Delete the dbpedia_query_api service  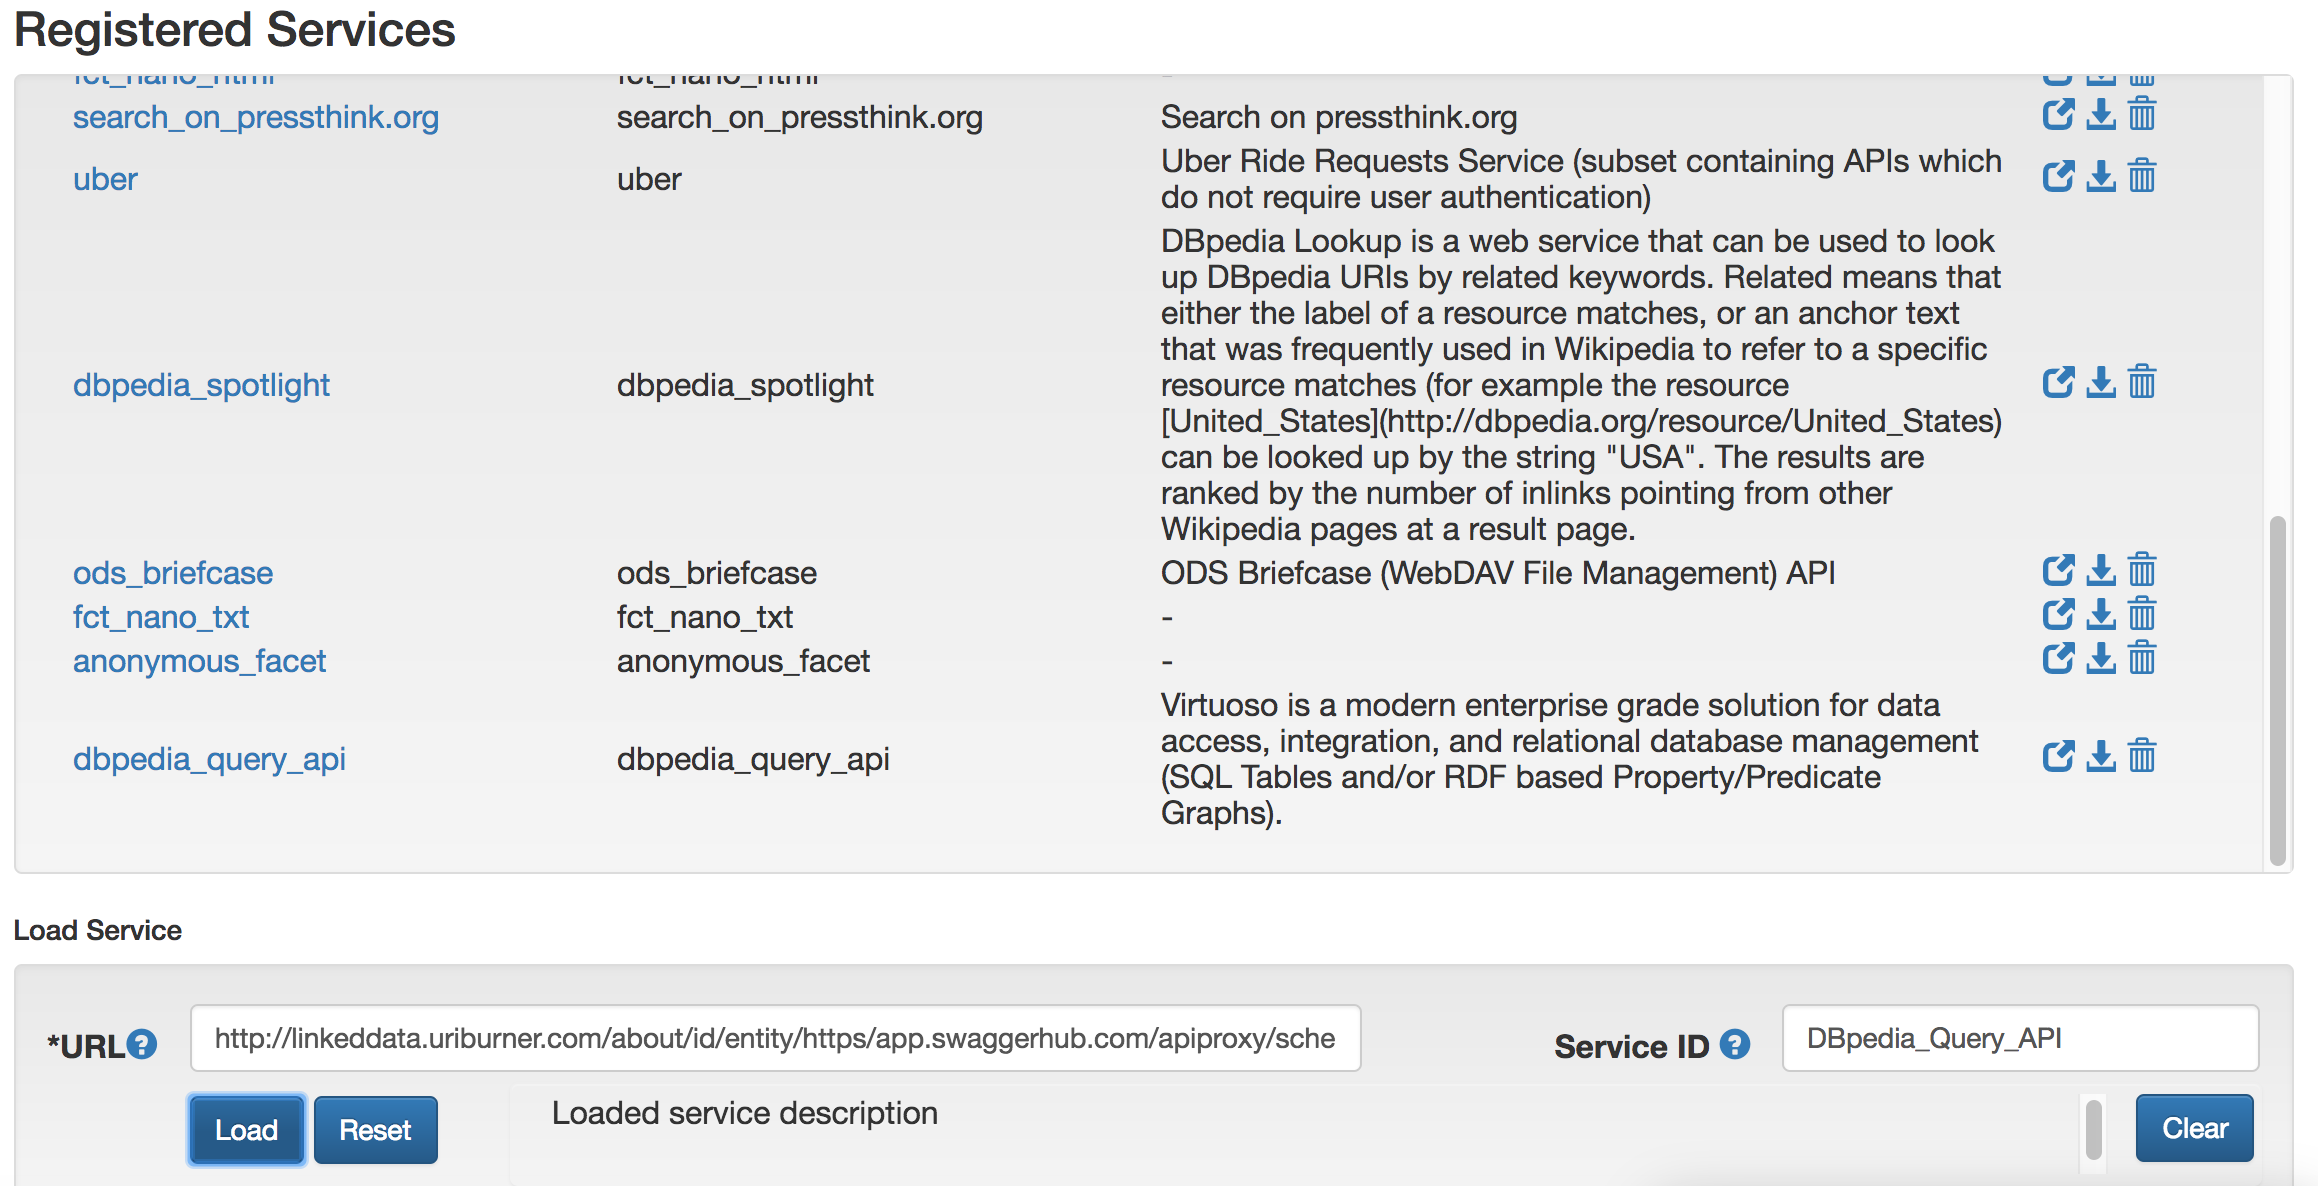click(2143, 757)
